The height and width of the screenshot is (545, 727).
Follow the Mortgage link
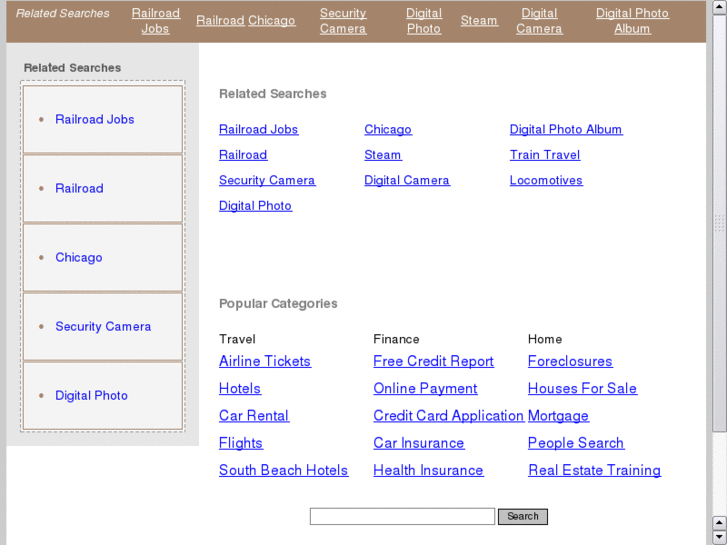point(558,416)
